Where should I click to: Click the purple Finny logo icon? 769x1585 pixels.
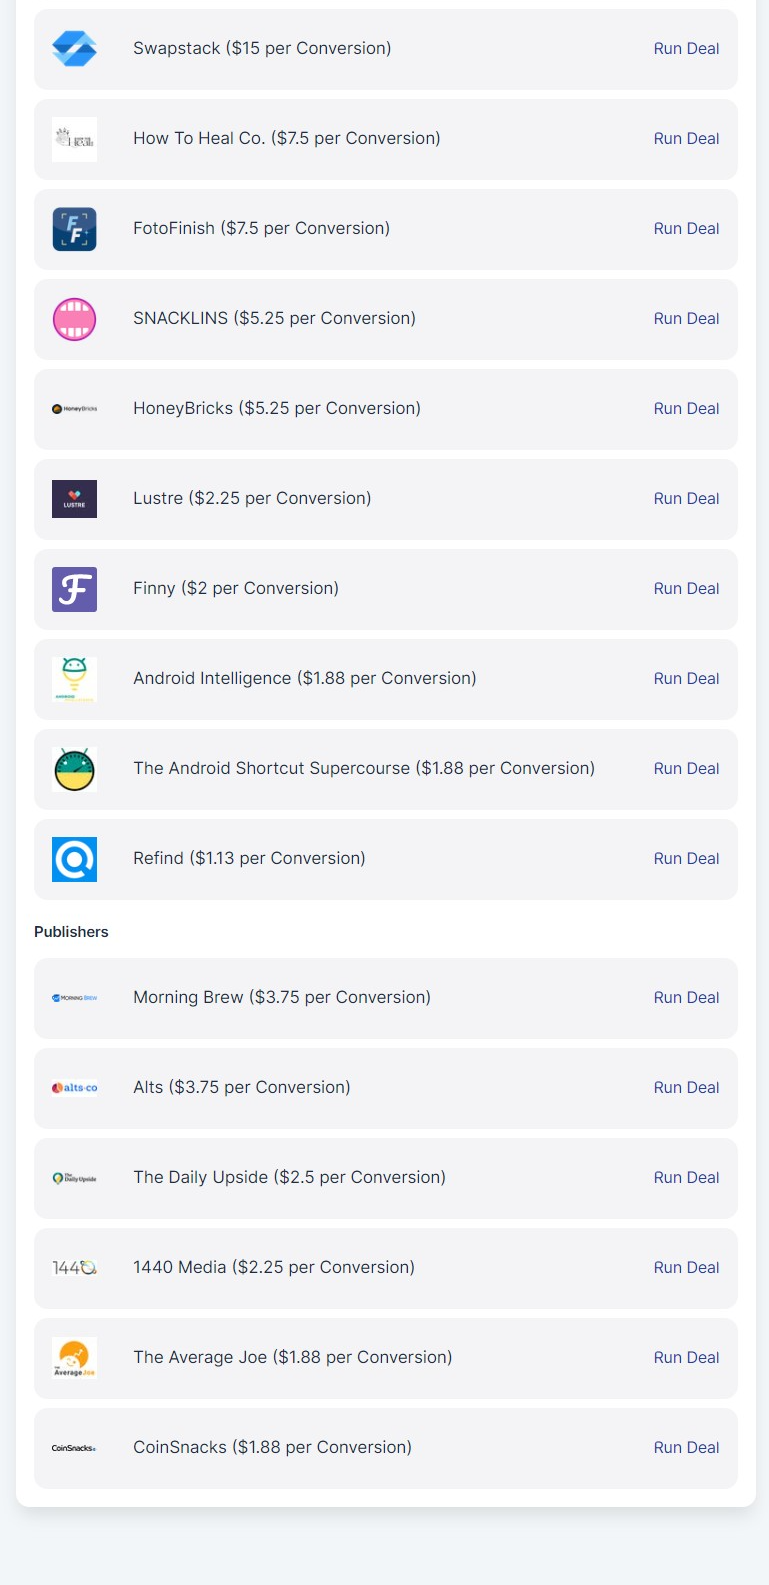click(74, 589)
